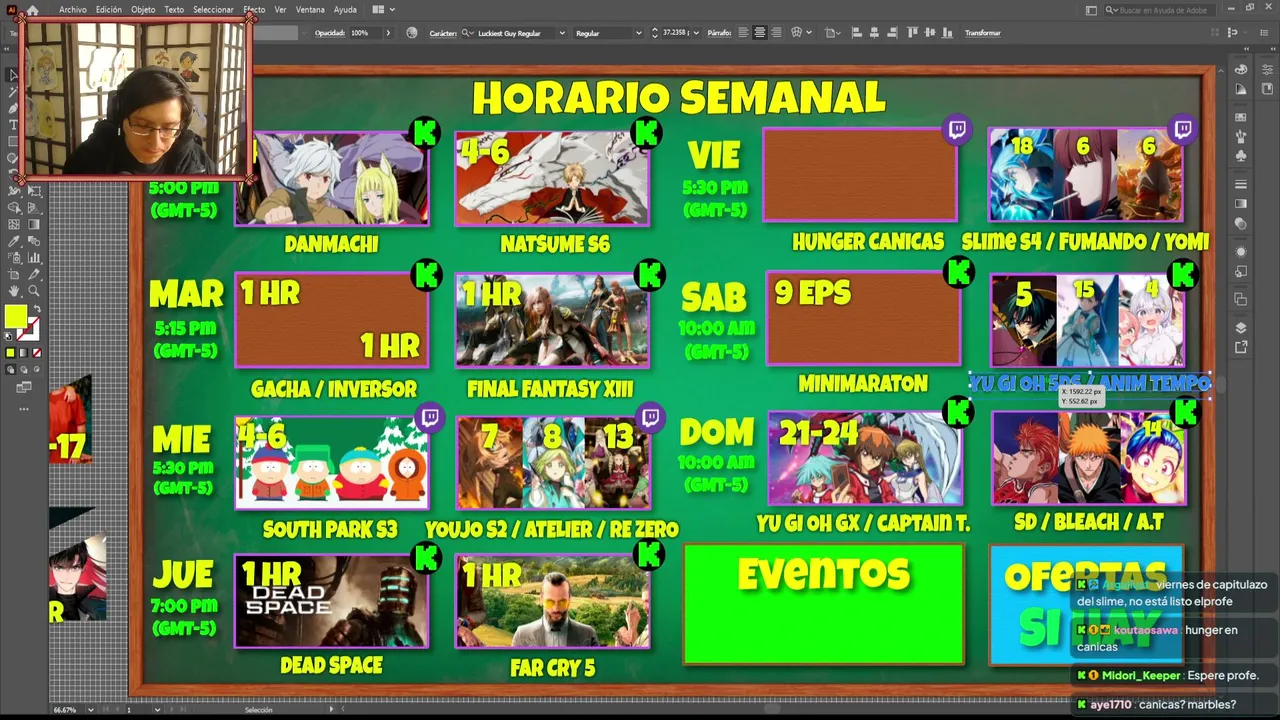The width and height of the screenshot is (1280, 720).
Task: Select the Slice tool
Action: (x=33, y=274)
